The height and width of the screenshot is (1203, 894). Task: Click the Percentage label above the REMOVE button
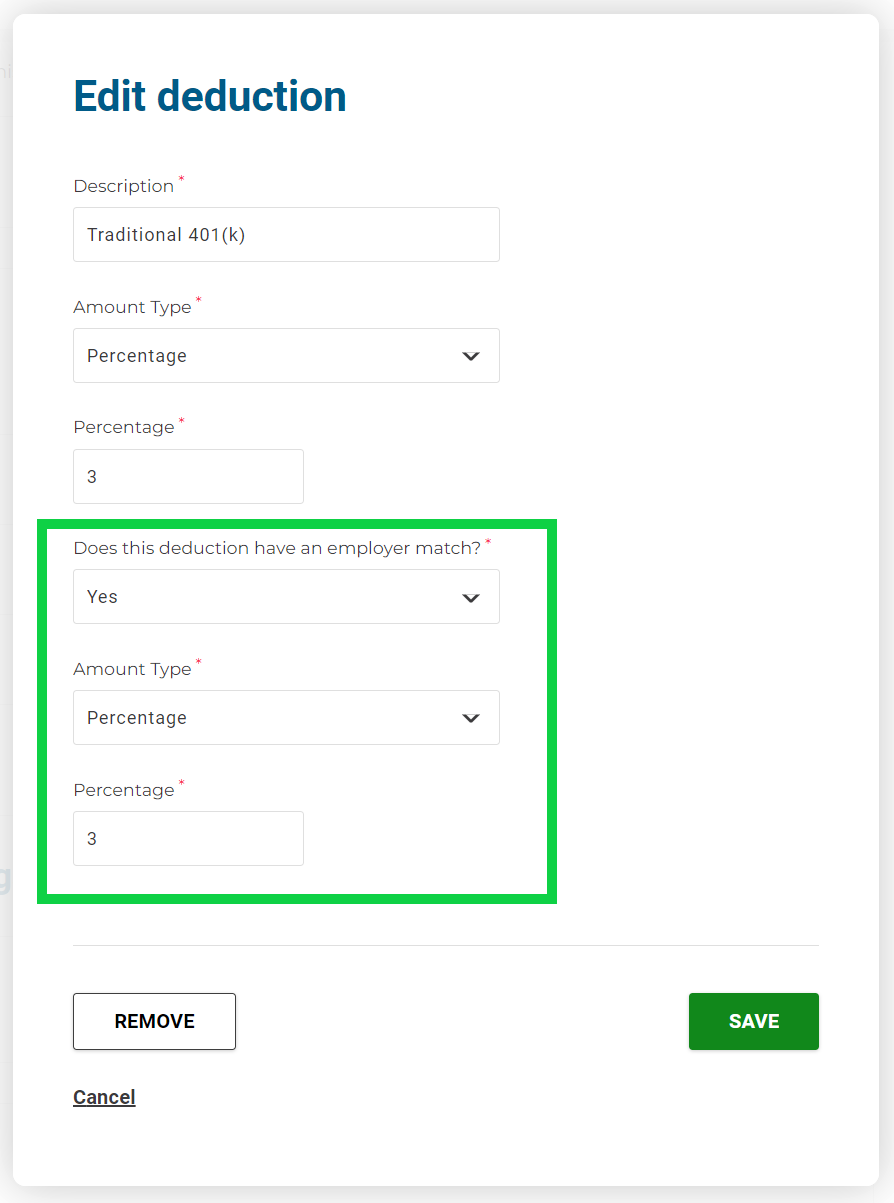click(124, 790)
